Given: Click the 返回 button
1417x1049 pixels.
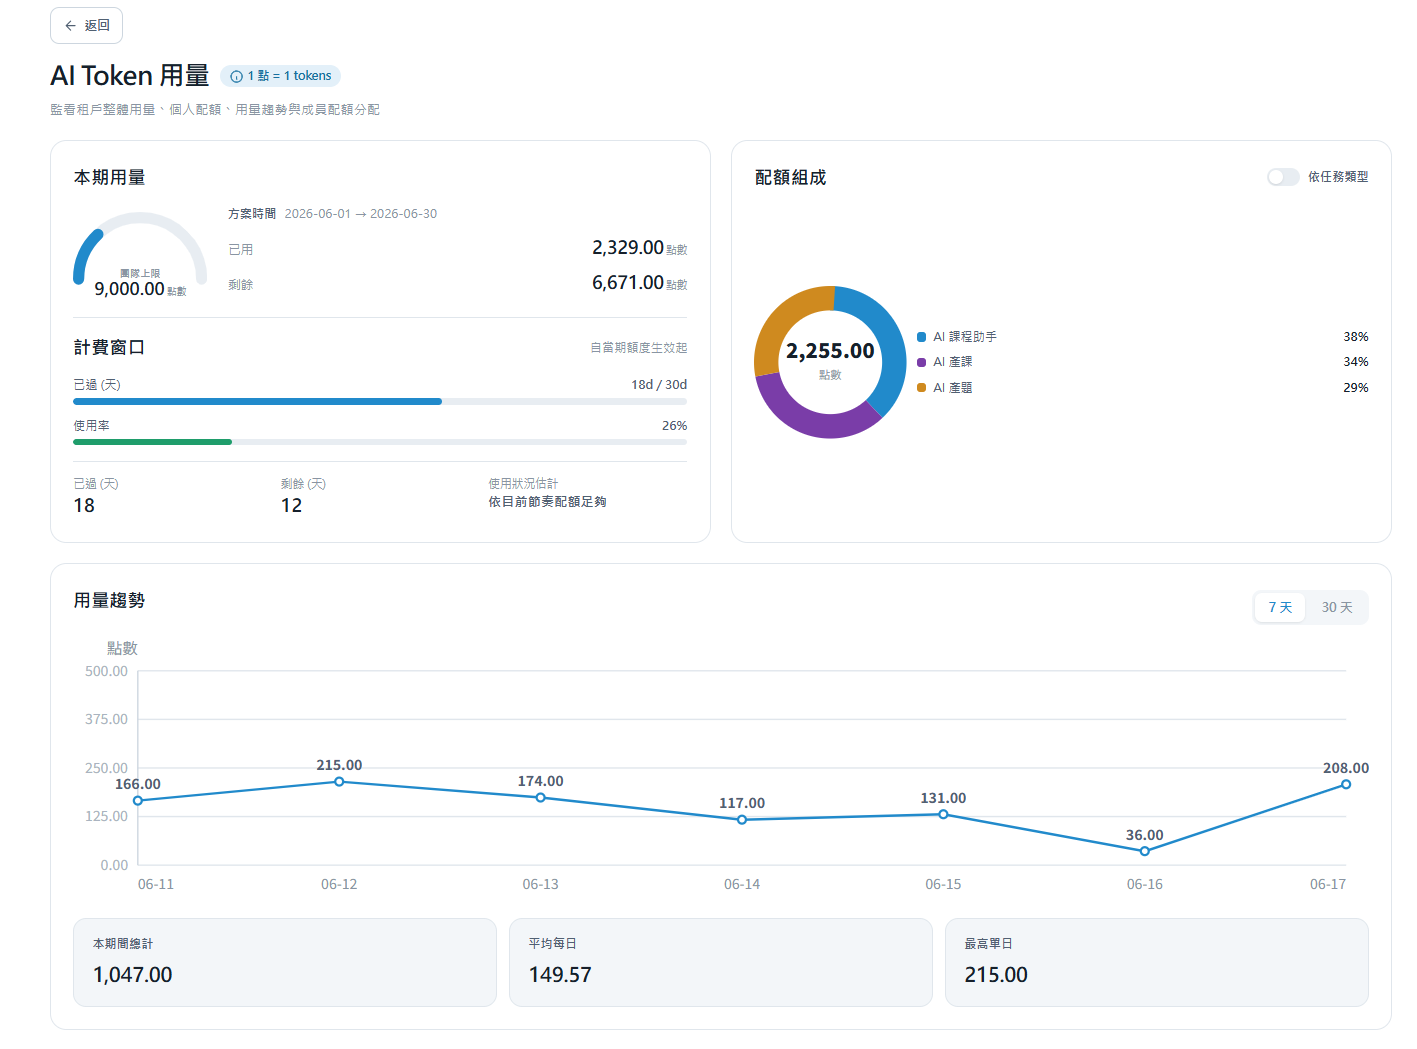Looking at the screenshot, I should (86, 26).
